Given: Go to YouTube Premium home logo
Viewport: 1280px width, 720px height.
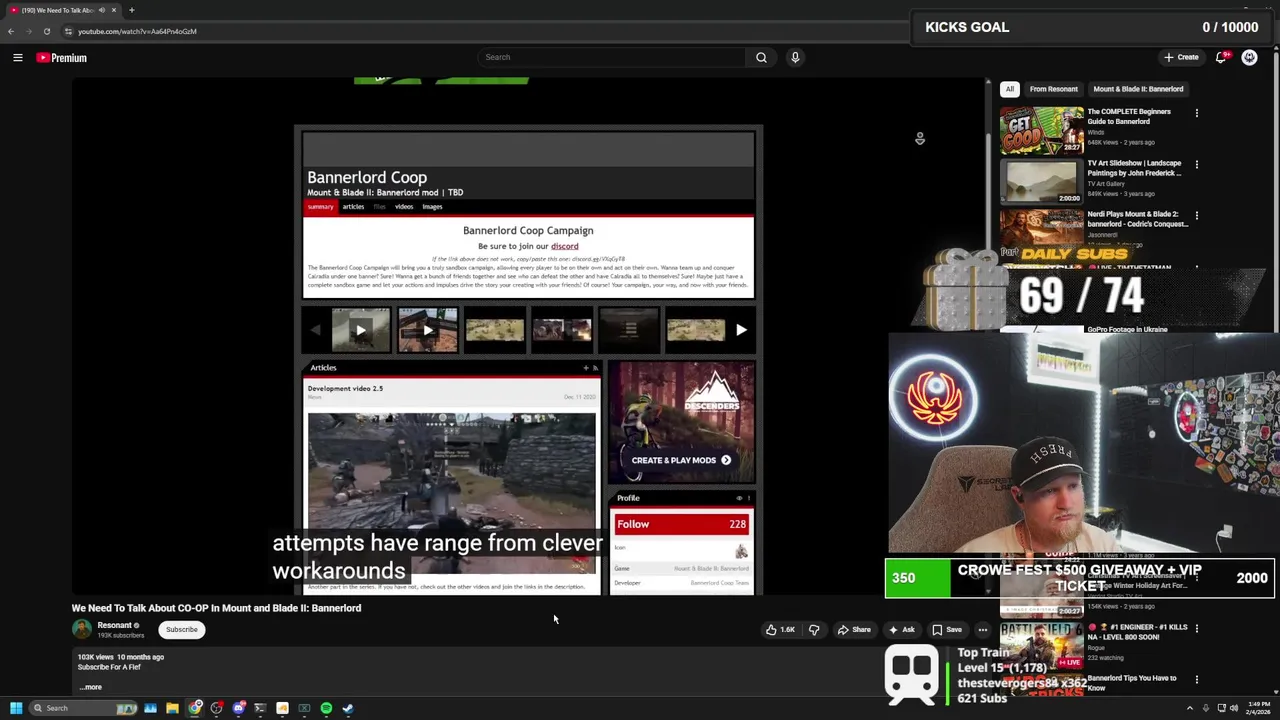Looking at the screenshot, I should 62,58.
